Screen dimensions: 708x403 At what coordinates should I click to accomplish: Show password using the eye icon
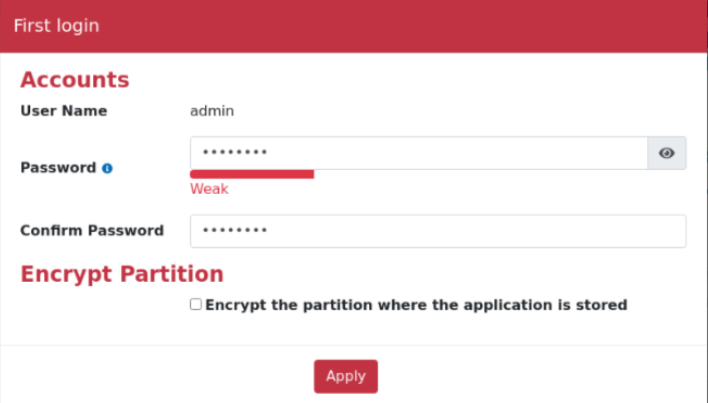click(x=666, y=153)
